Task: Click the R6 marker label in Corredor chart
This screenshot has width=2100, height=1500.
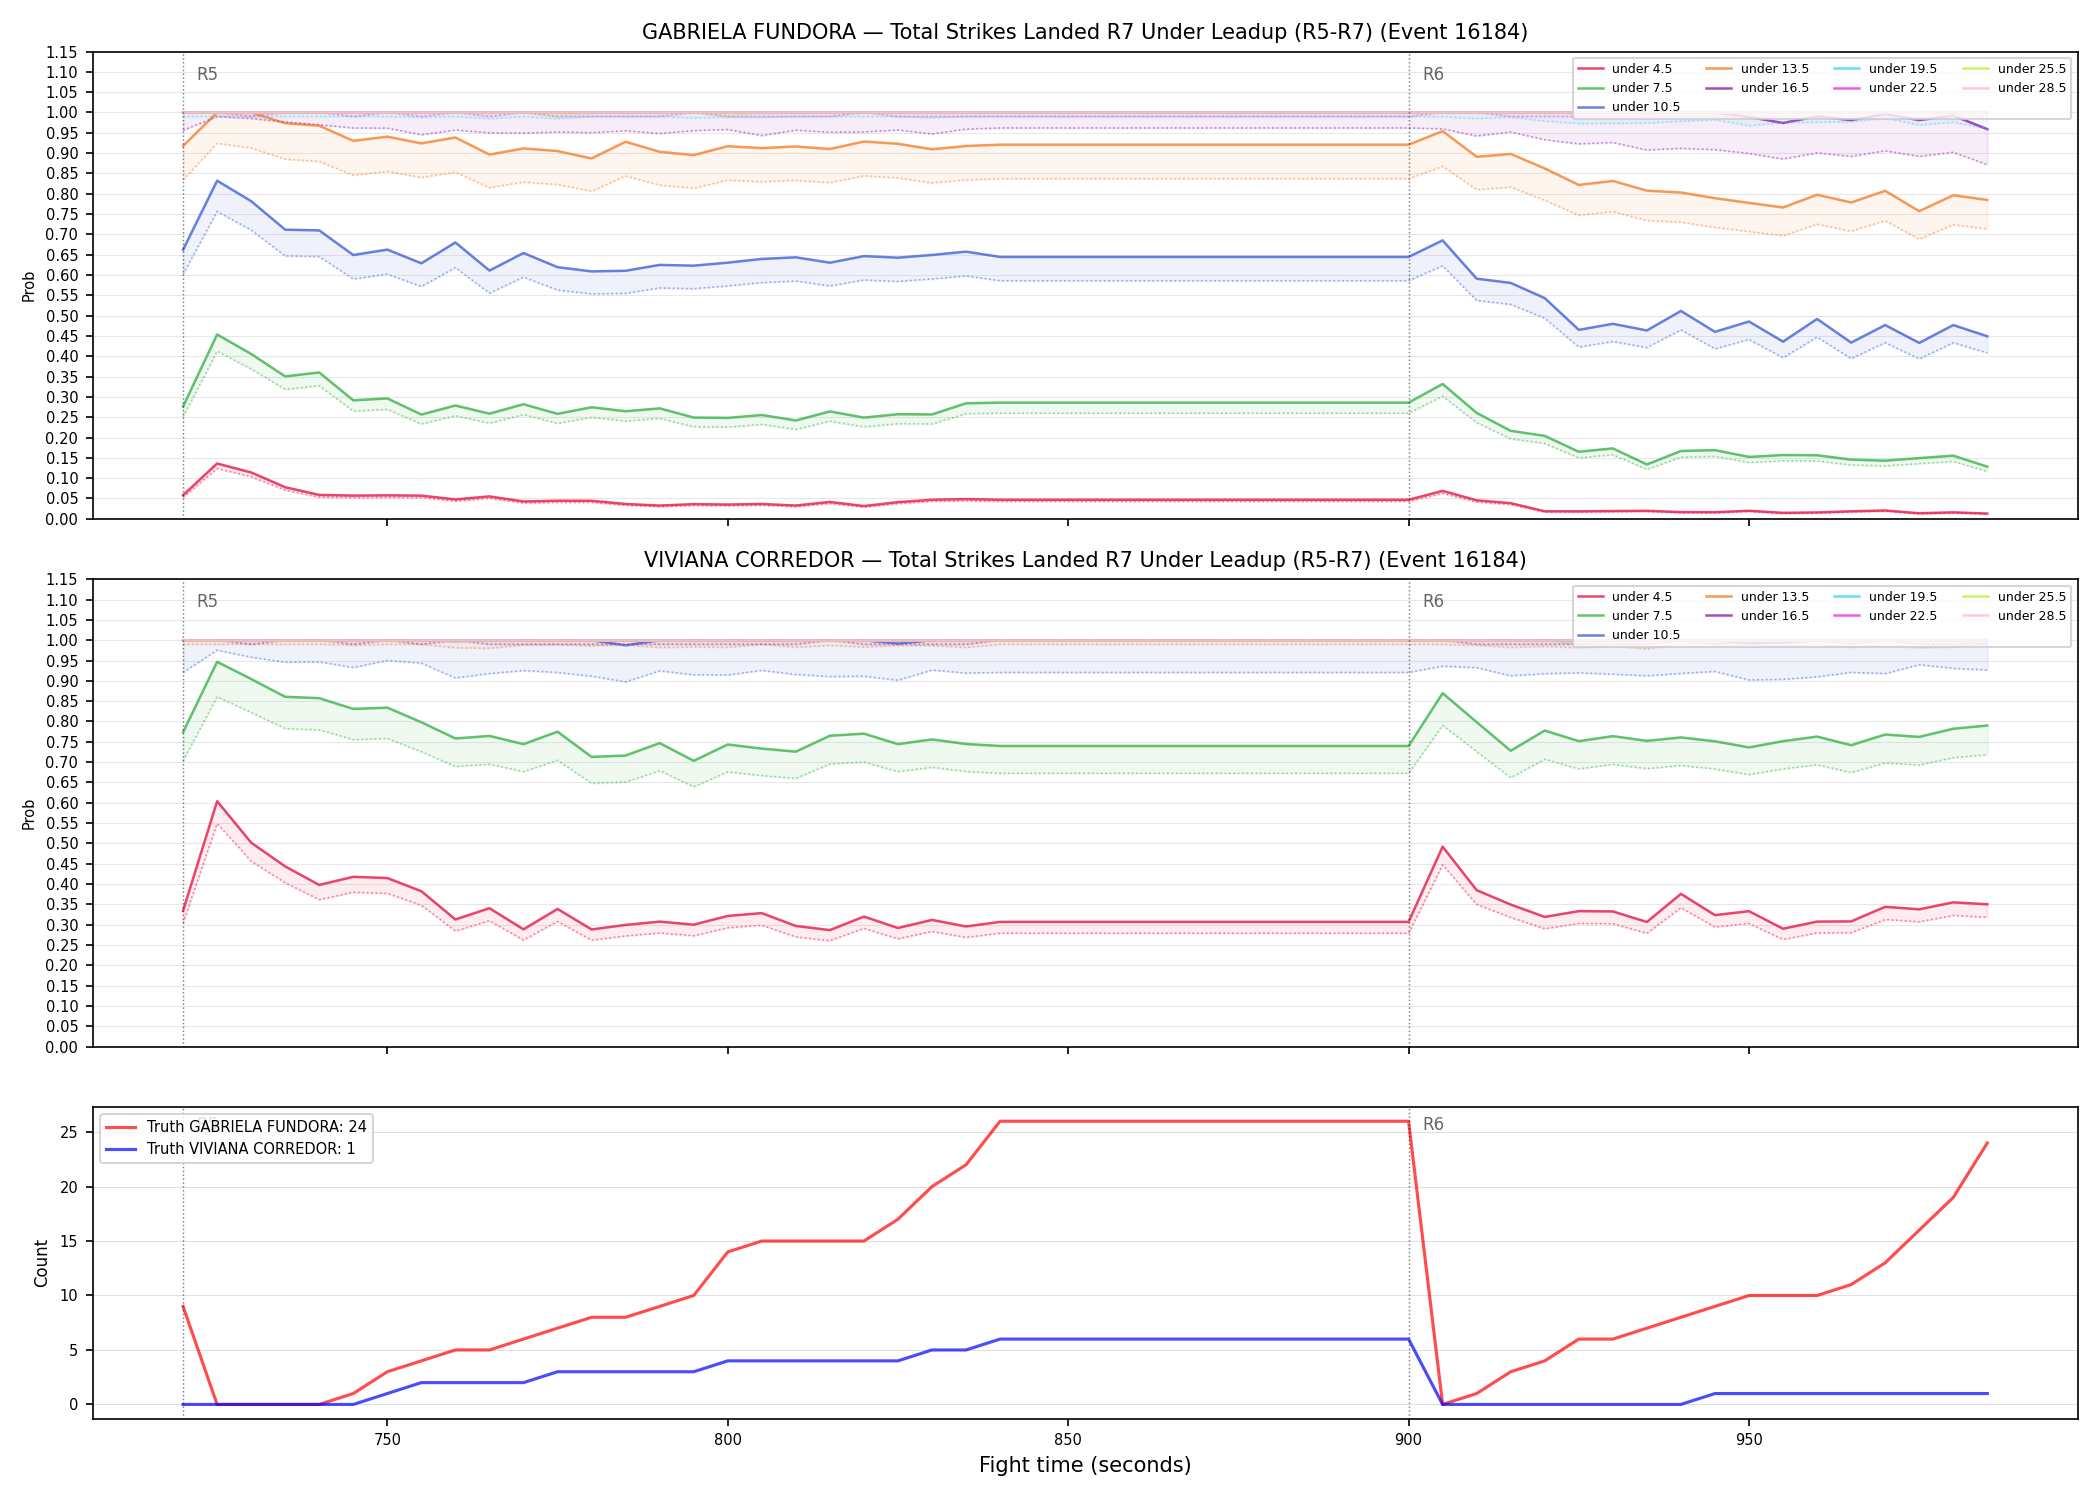Action: (1433, 601)
